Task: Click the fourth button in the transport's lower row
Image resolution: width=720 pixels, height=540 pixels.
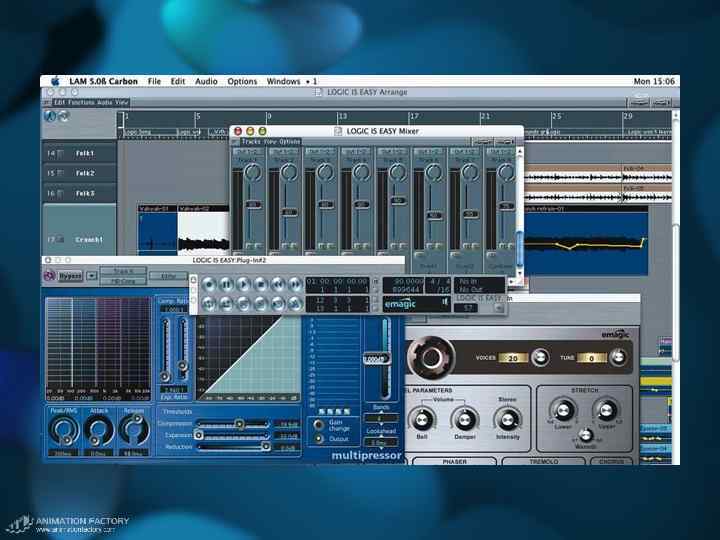Action: point(260,304)
